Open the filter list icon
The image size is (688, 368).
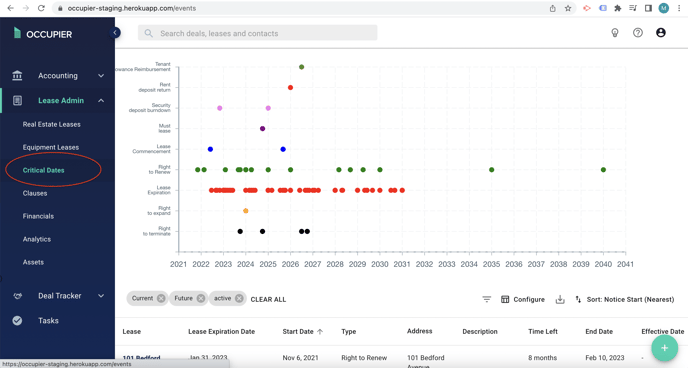(x=487, y=299)
